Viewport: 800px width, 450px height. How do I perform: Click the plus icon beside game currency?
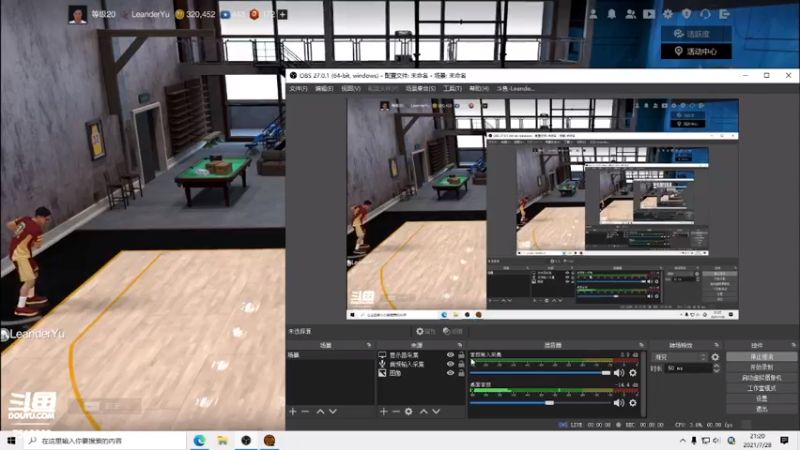tap(283, 14)
